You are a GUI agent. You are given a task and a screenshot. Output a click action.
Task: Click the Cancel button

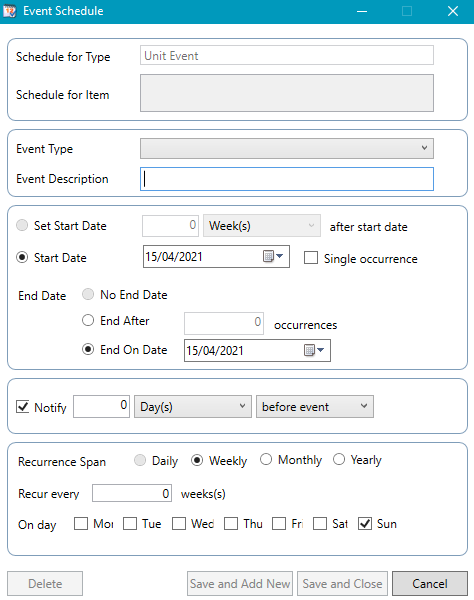pos(430,584)
